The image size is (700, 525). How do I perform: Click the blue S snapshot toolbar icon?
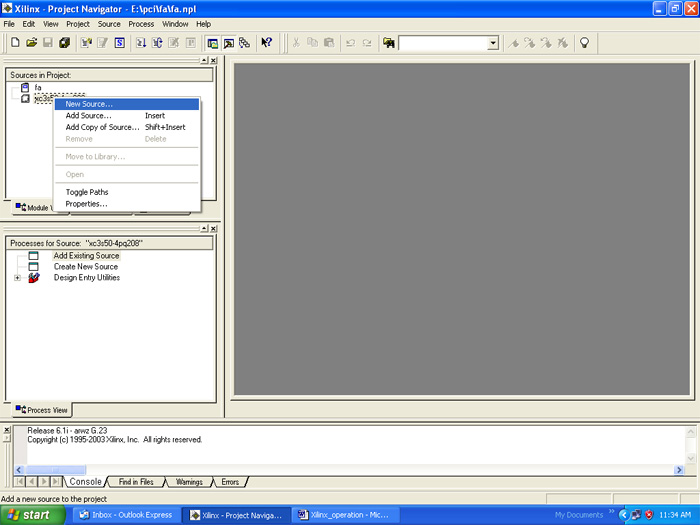pyautogui.click(x=120, y=43)
